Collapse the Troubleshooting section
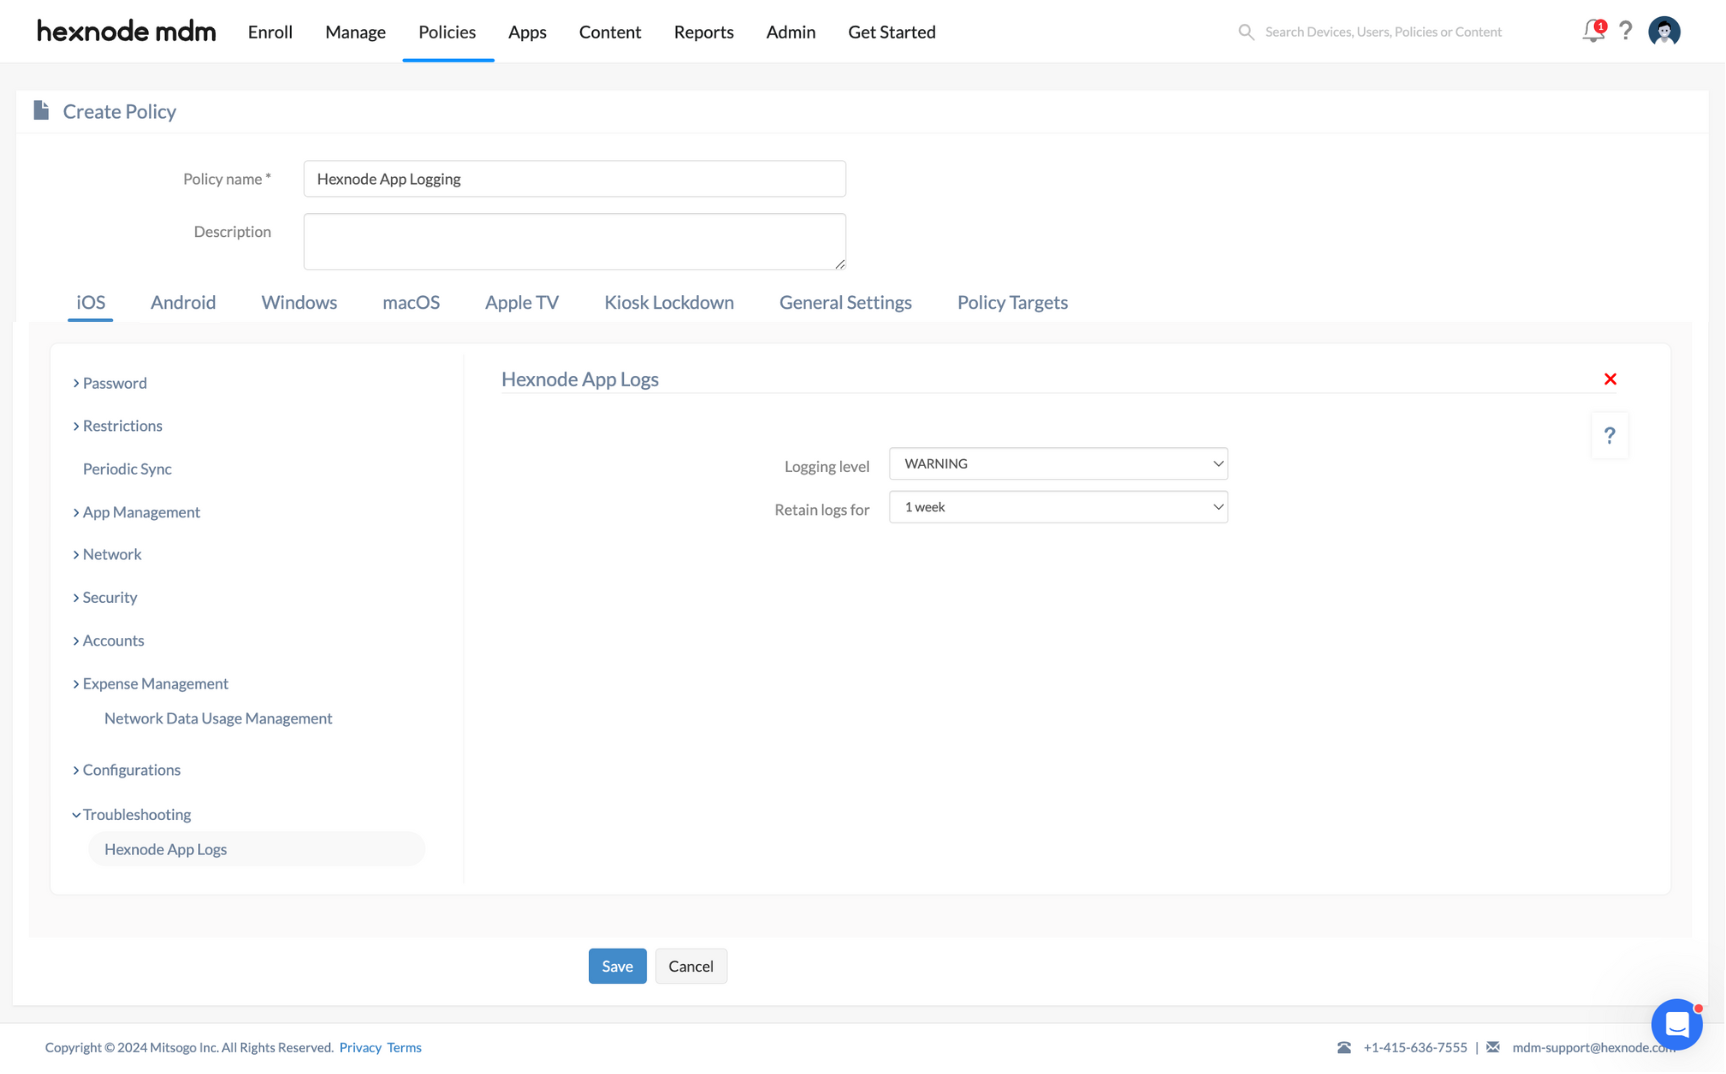This screenshot has width=1726, height=1074. [131, 815]
